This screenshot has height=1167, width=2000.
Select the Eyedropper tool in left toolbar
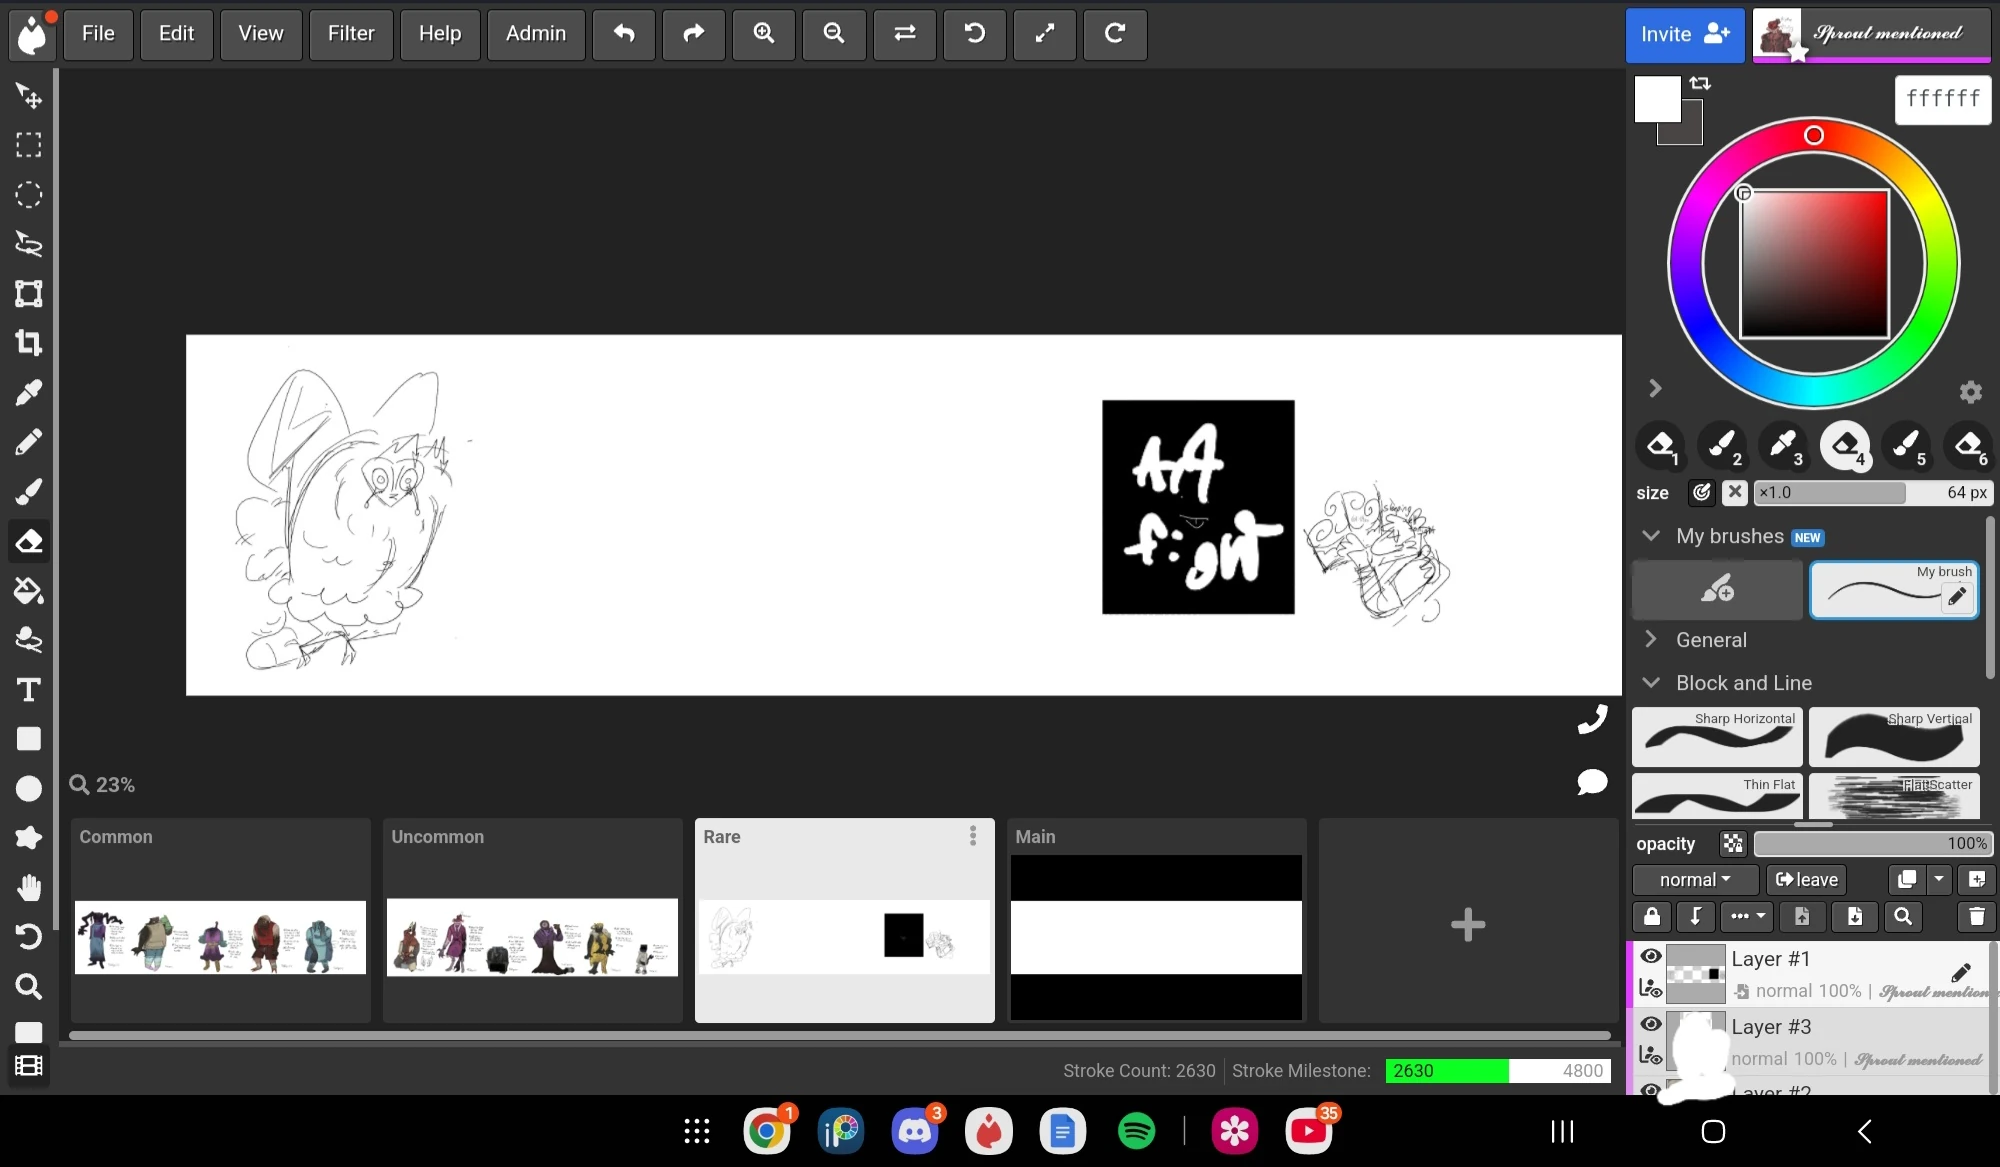point(28,393)
